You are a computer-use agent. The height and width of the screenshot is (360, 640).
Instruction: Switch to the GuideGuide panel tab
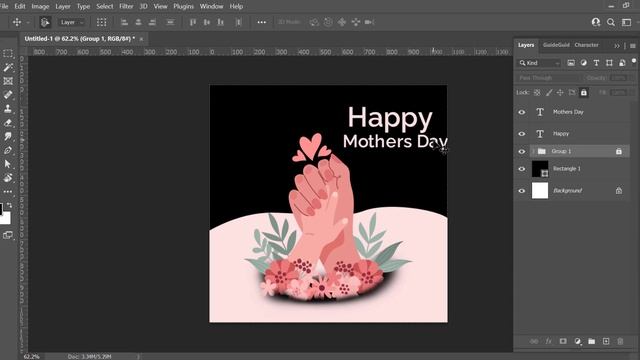point(556,45)
